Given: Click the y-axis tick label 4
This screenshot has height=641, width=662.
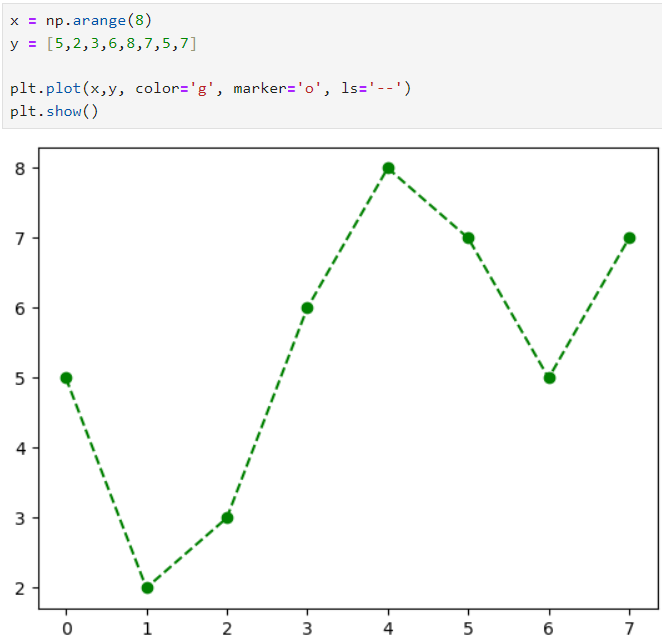Looking at the screenshot, I should (20, 448).
